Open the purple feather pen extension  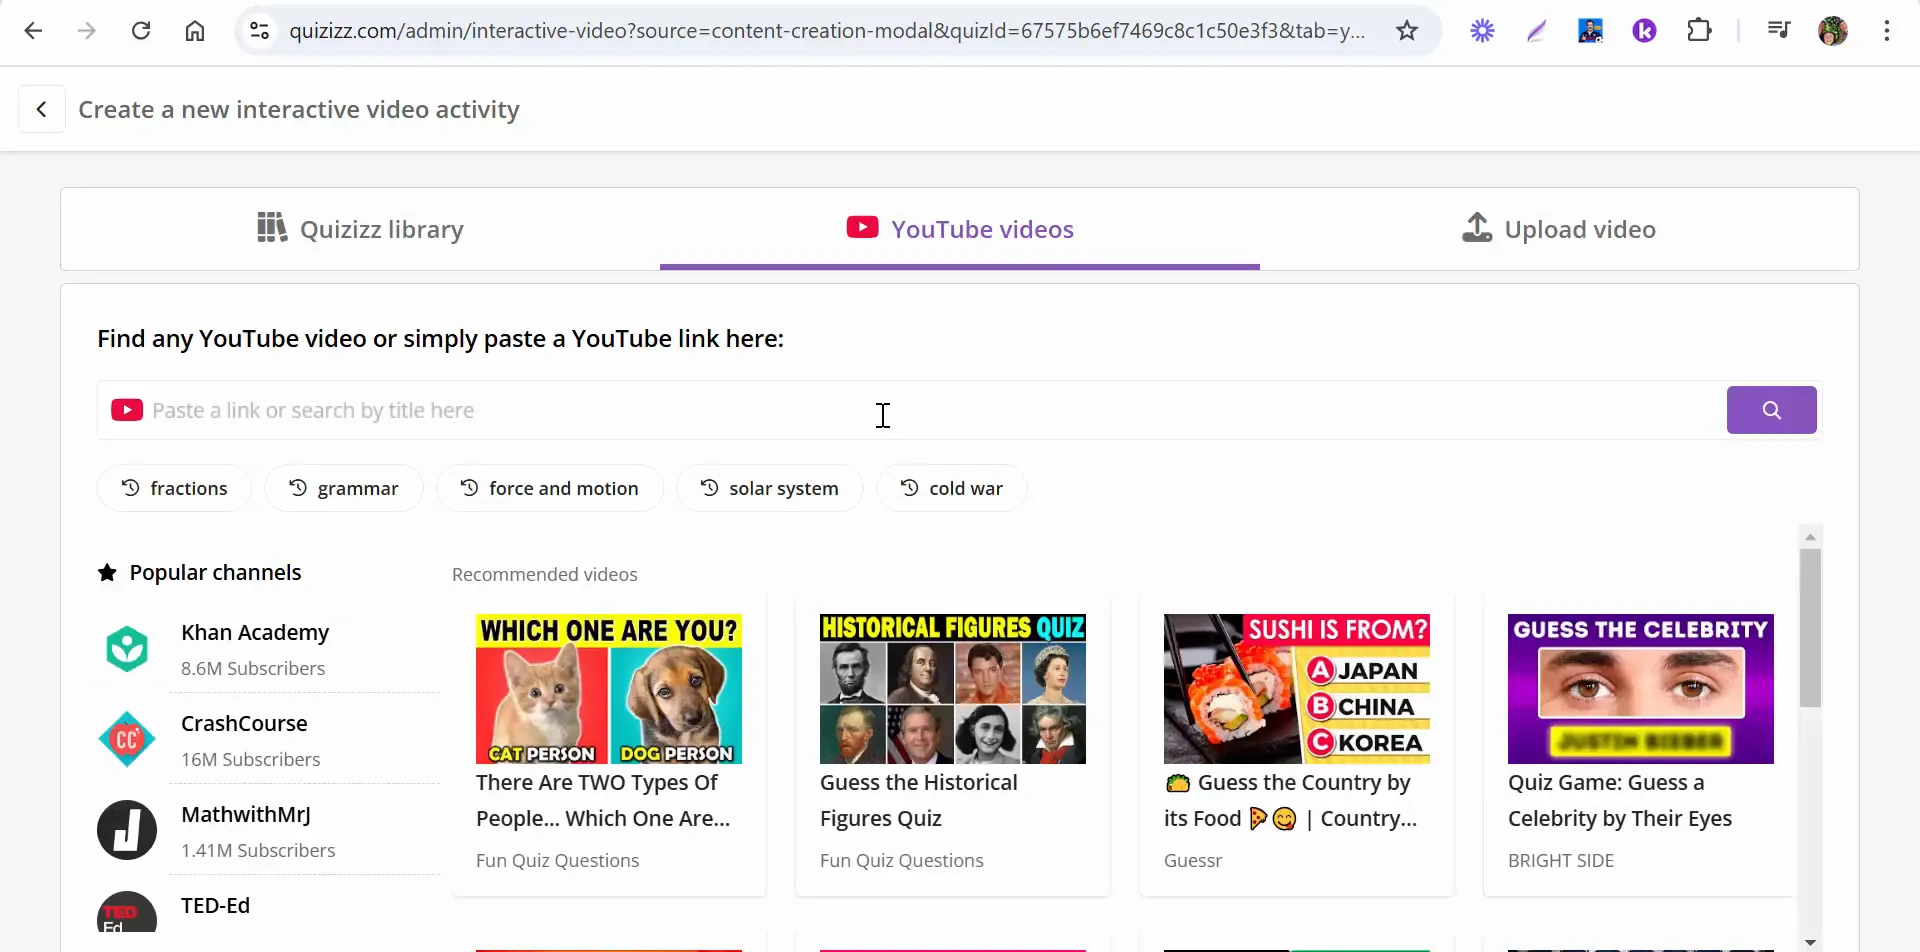tap(1536, 31)
